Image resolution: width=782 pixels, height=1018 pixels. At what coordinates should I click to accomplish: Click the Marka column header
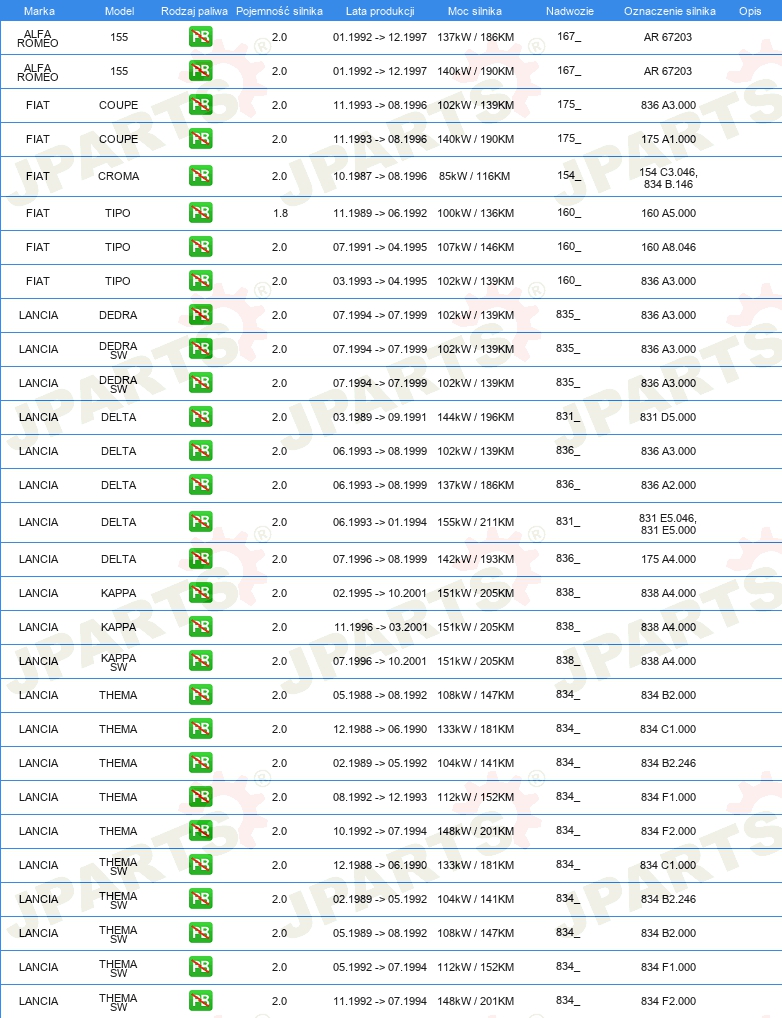[39, 11]
